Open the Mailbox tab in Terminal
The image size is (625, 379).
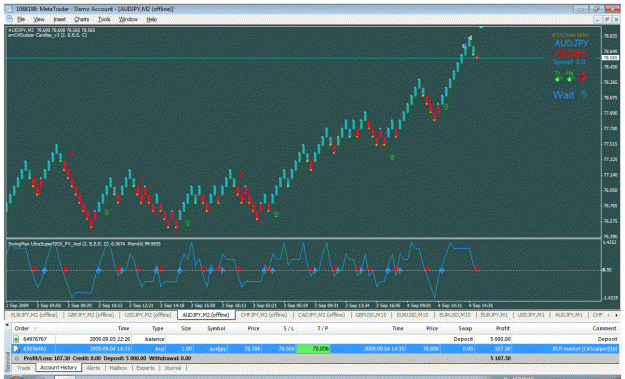pyautogui.click(x=118, y=368)
